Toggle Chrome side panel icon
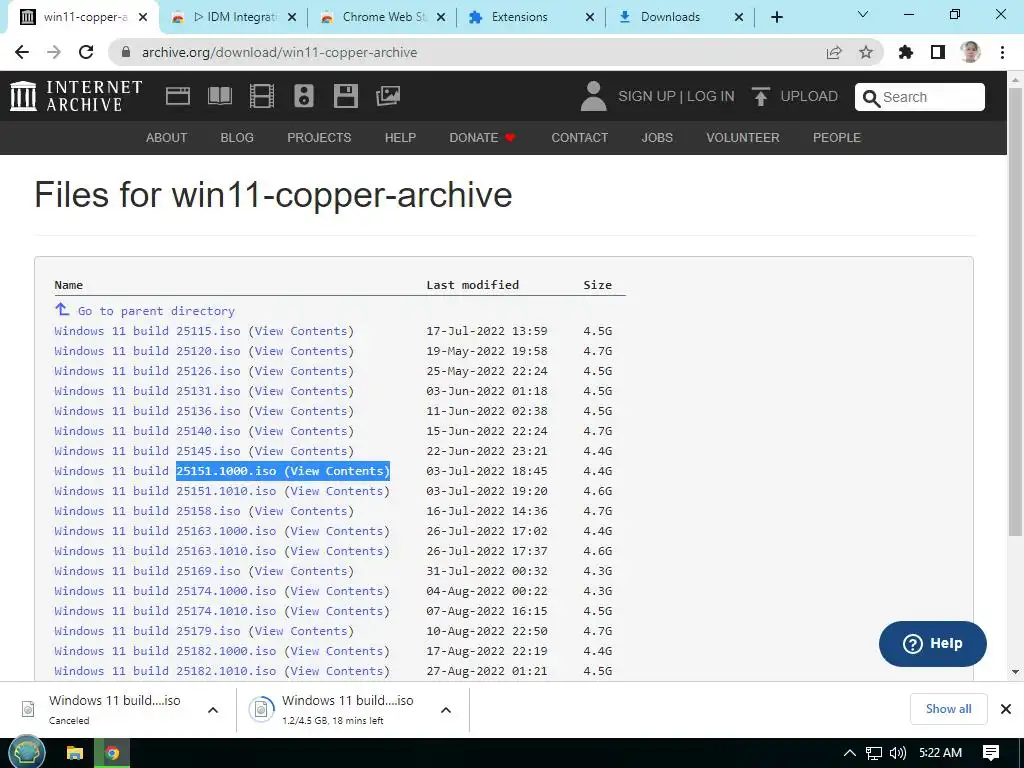1024x768 pixels. 938,52
